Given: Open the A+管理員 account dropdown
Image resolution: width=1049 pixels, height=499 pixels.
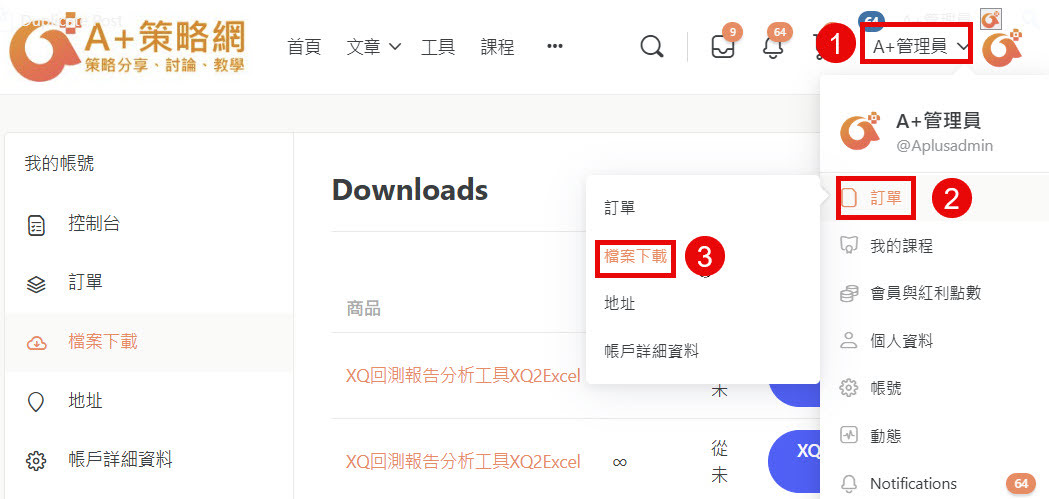Looking at the screenshot, I should [916, 46].
